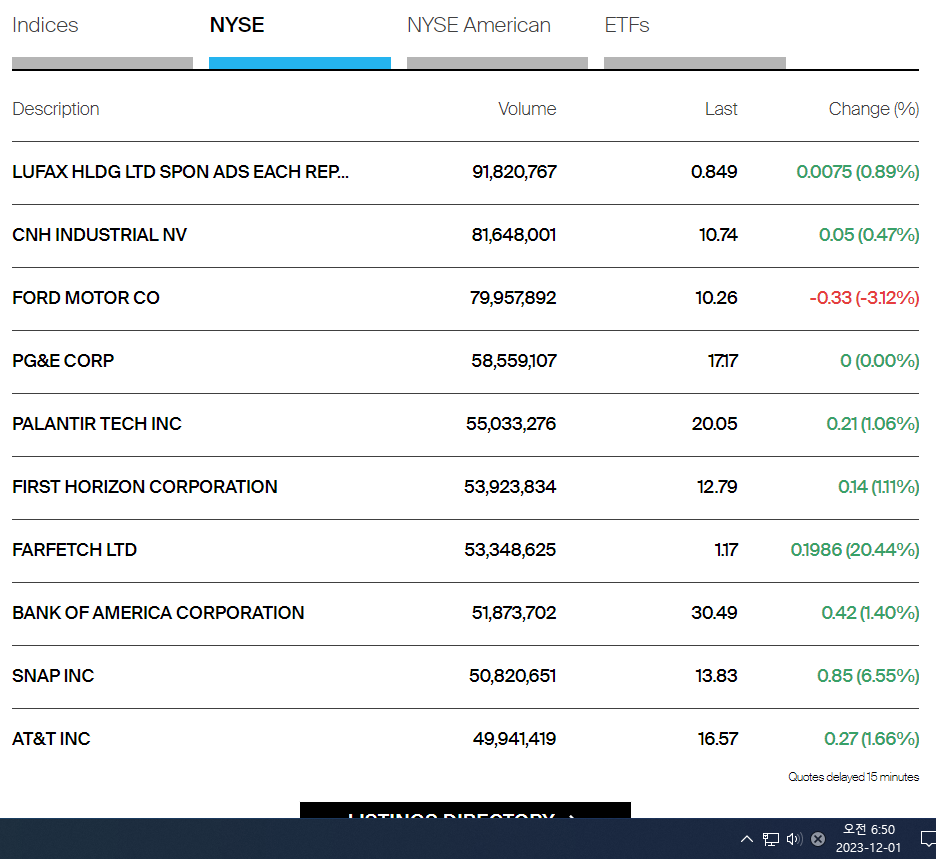Click the Quotes delayed 15 minutes note
The width and height of the screenshot is (936, 859).
click(x=854, y=777)
